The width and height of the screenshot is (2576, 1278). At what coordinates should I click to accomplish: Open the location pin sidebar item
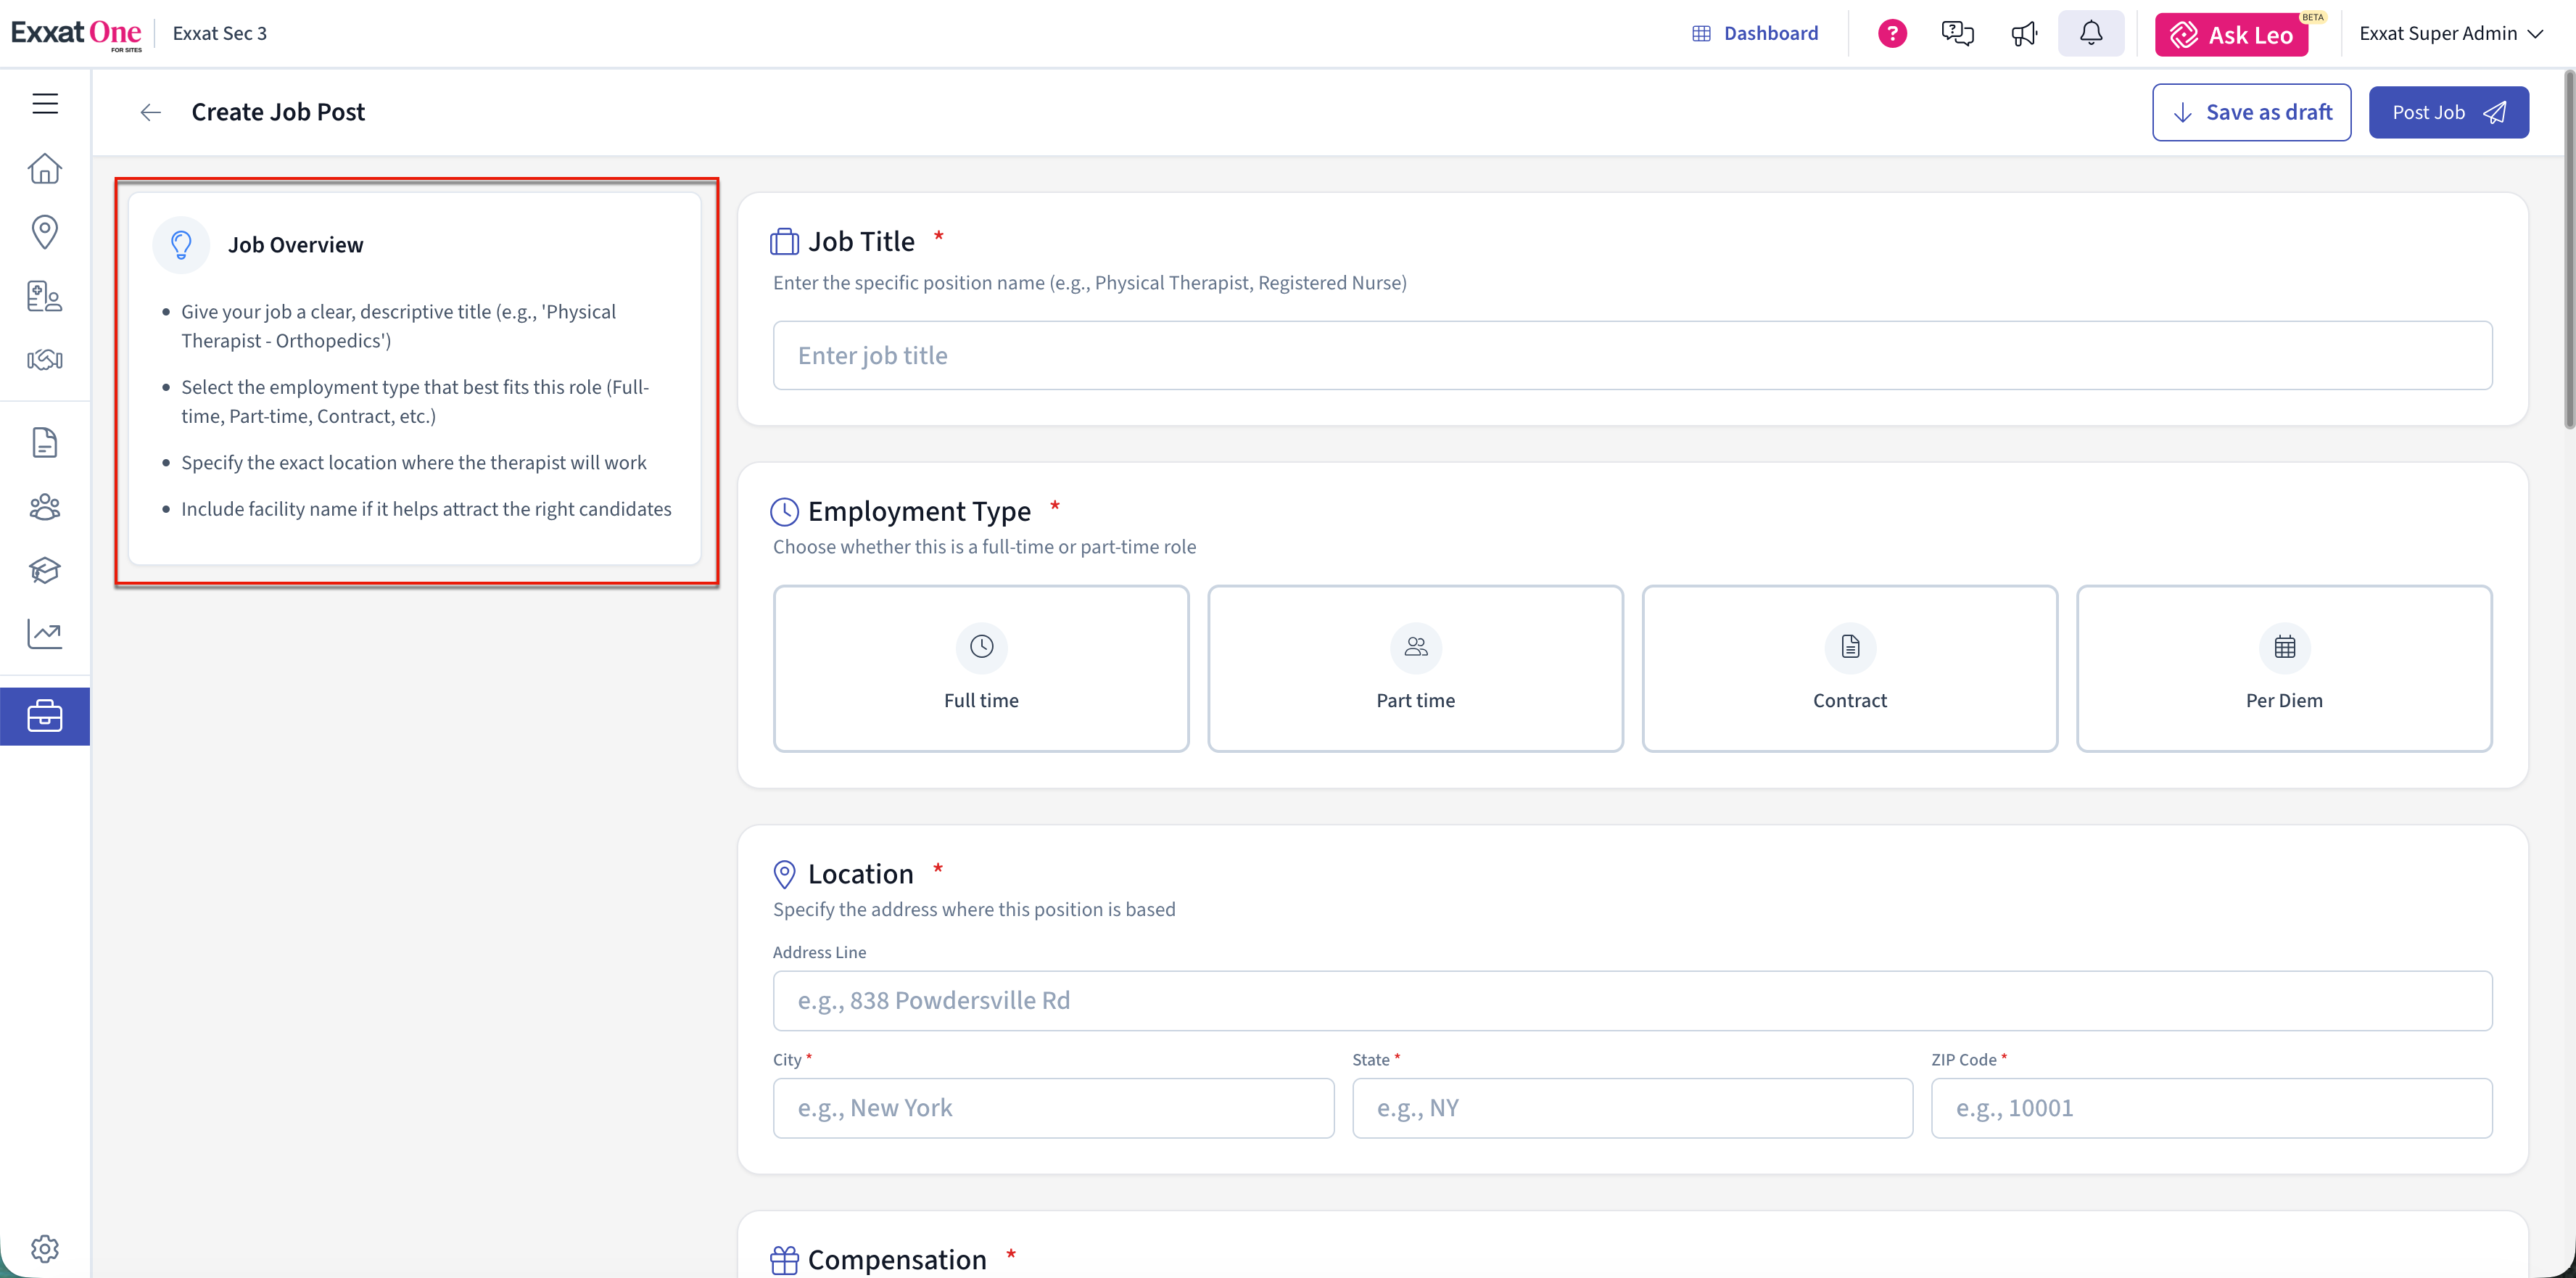45,232
